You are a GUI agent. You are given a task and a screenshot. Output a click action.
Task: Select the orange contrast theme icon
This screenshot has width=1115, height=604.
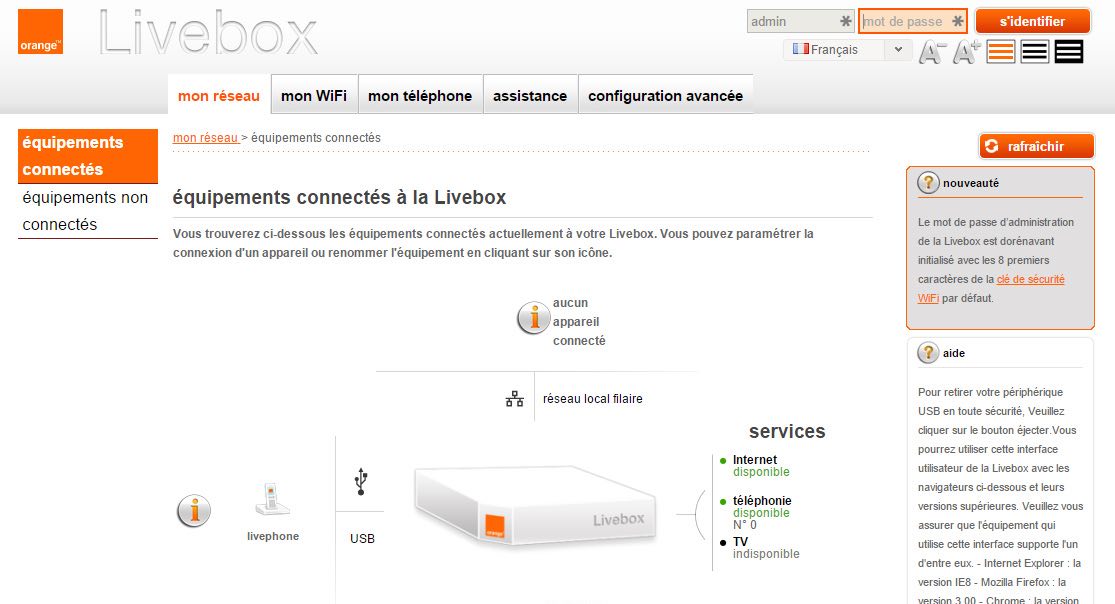click(1001, 52)
